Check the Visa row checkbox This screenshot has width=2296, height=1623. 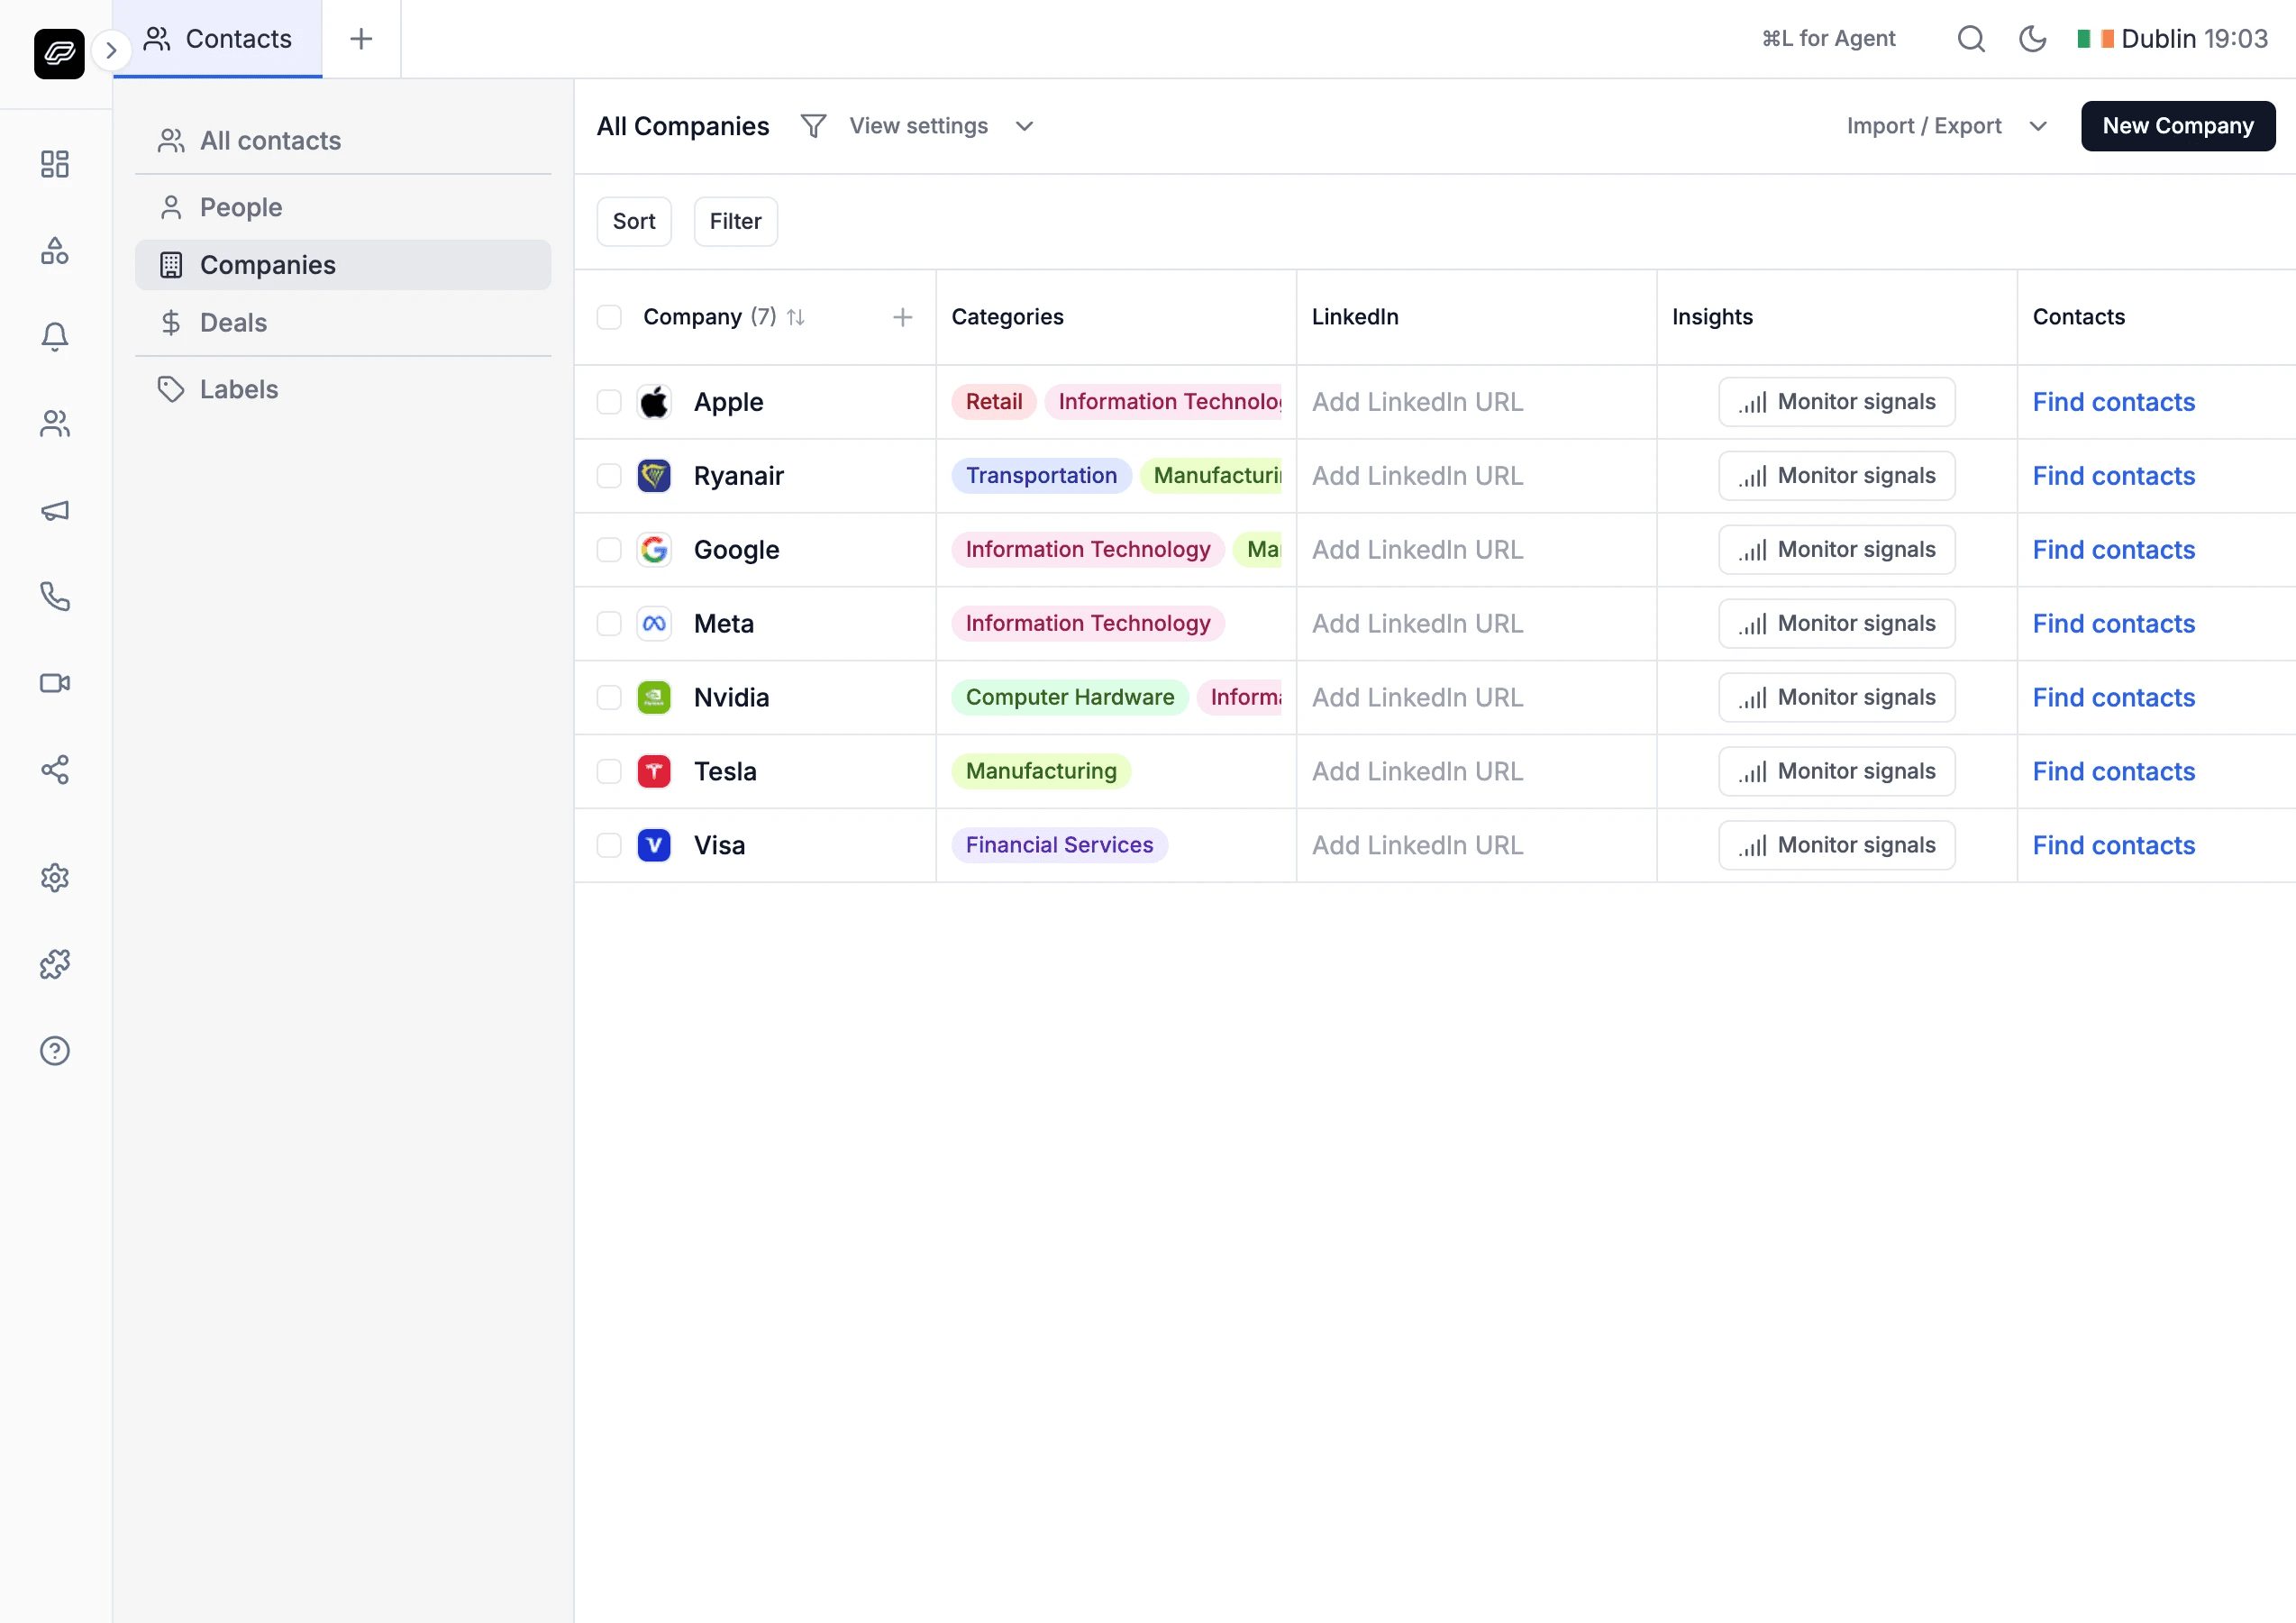(x=609, y=846)
